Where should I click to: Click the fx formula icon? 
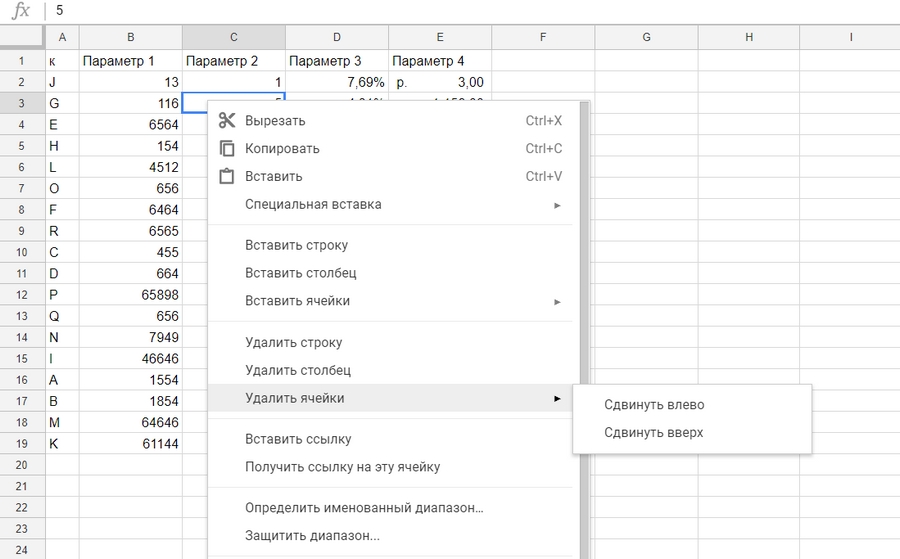(21, 11)
